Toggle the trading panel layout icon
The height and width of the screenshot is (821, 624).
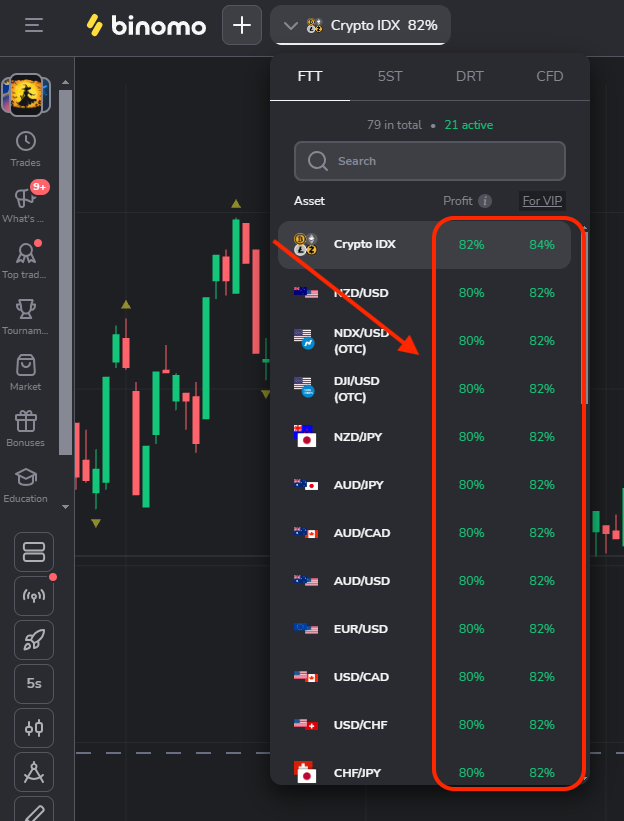click(x=33, y=552)
